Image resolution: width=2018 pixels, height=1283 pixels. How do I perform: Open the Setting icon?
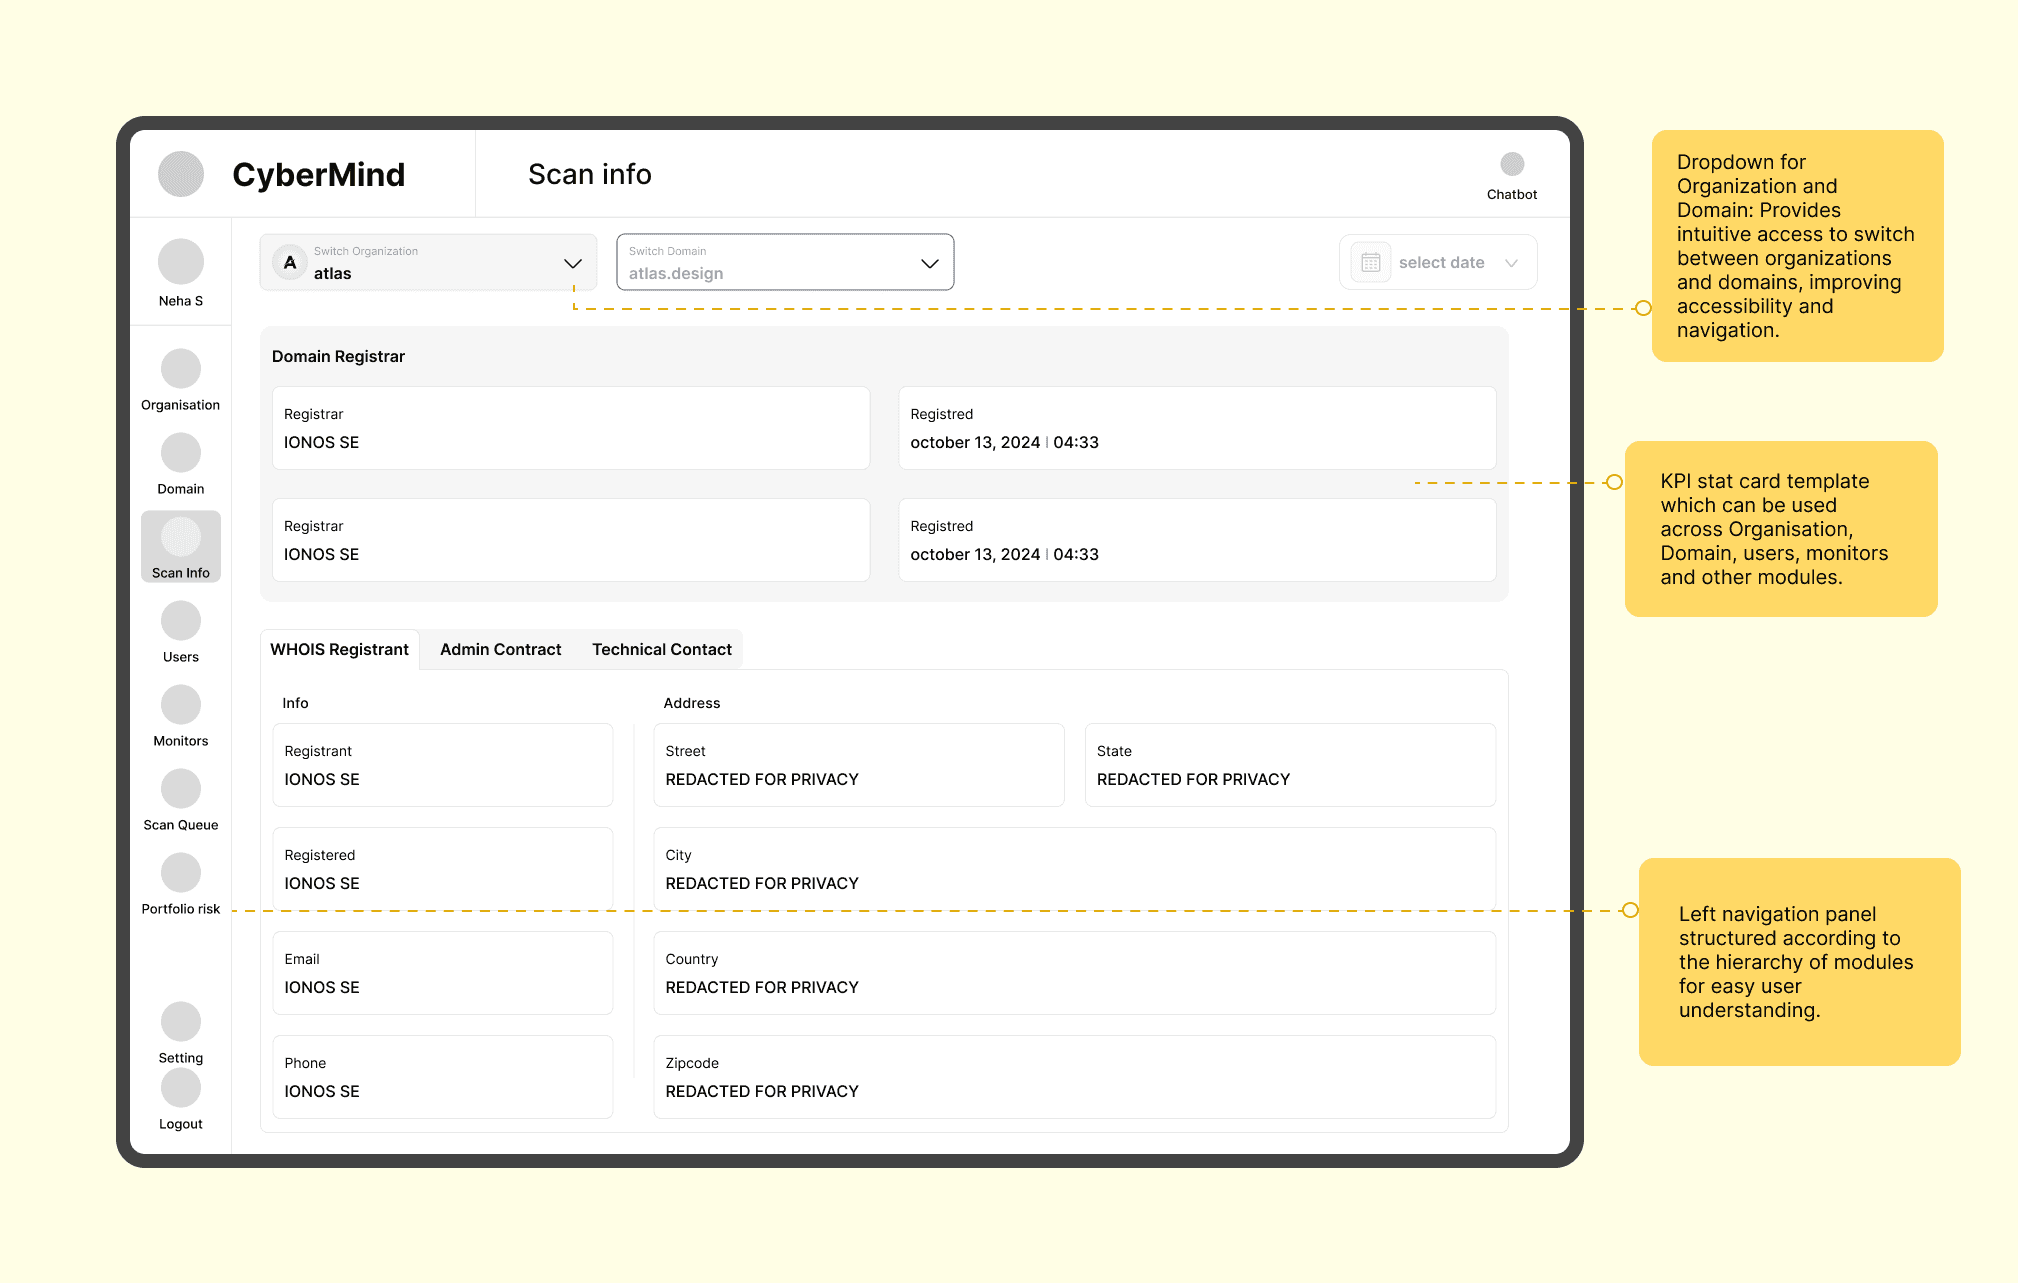click(x=181, y=1022)
